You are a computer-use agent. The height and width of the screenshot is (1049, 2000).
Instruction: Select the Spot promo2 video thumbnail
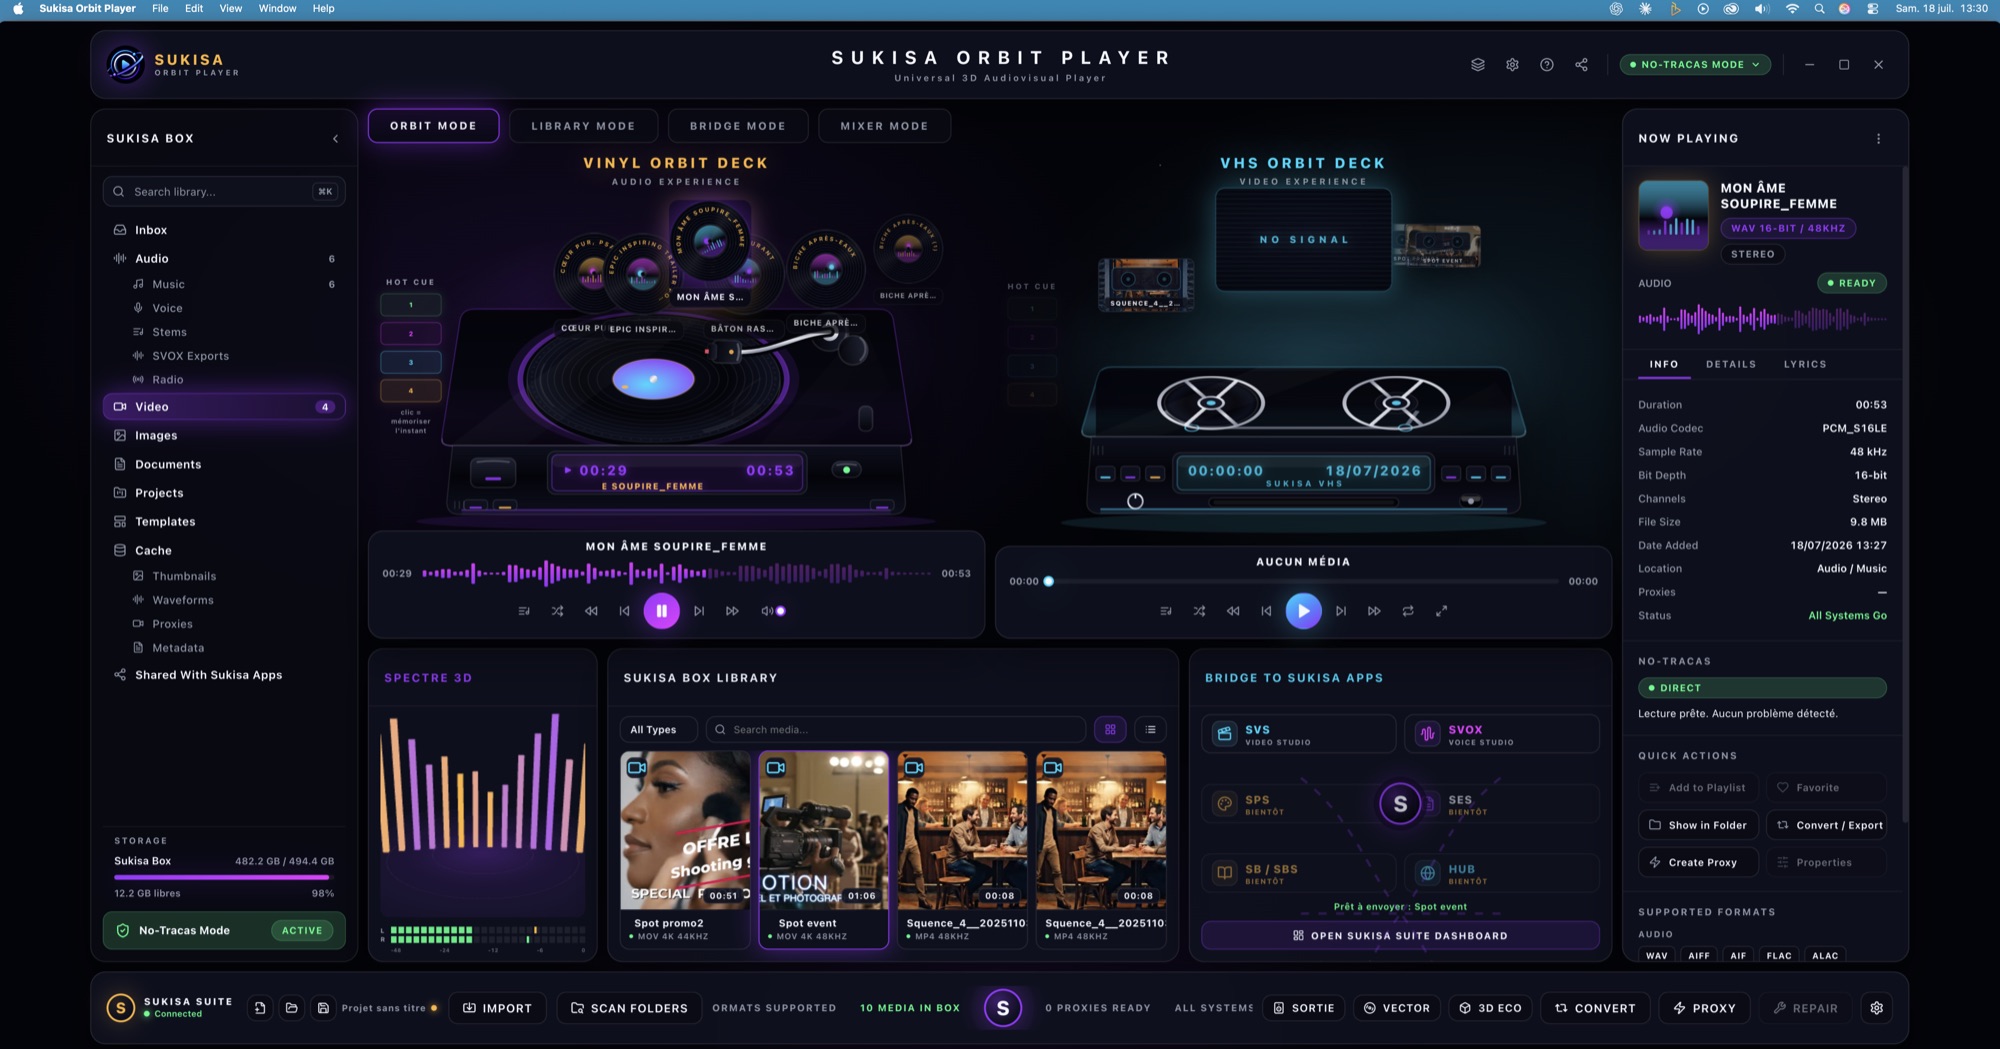685,850
